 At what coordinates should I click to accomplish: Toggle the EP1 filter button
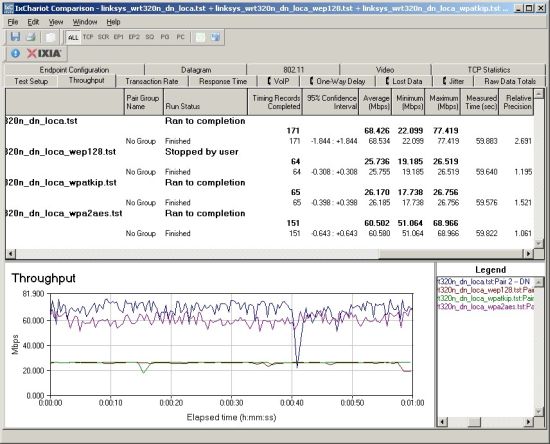[119, 37]
